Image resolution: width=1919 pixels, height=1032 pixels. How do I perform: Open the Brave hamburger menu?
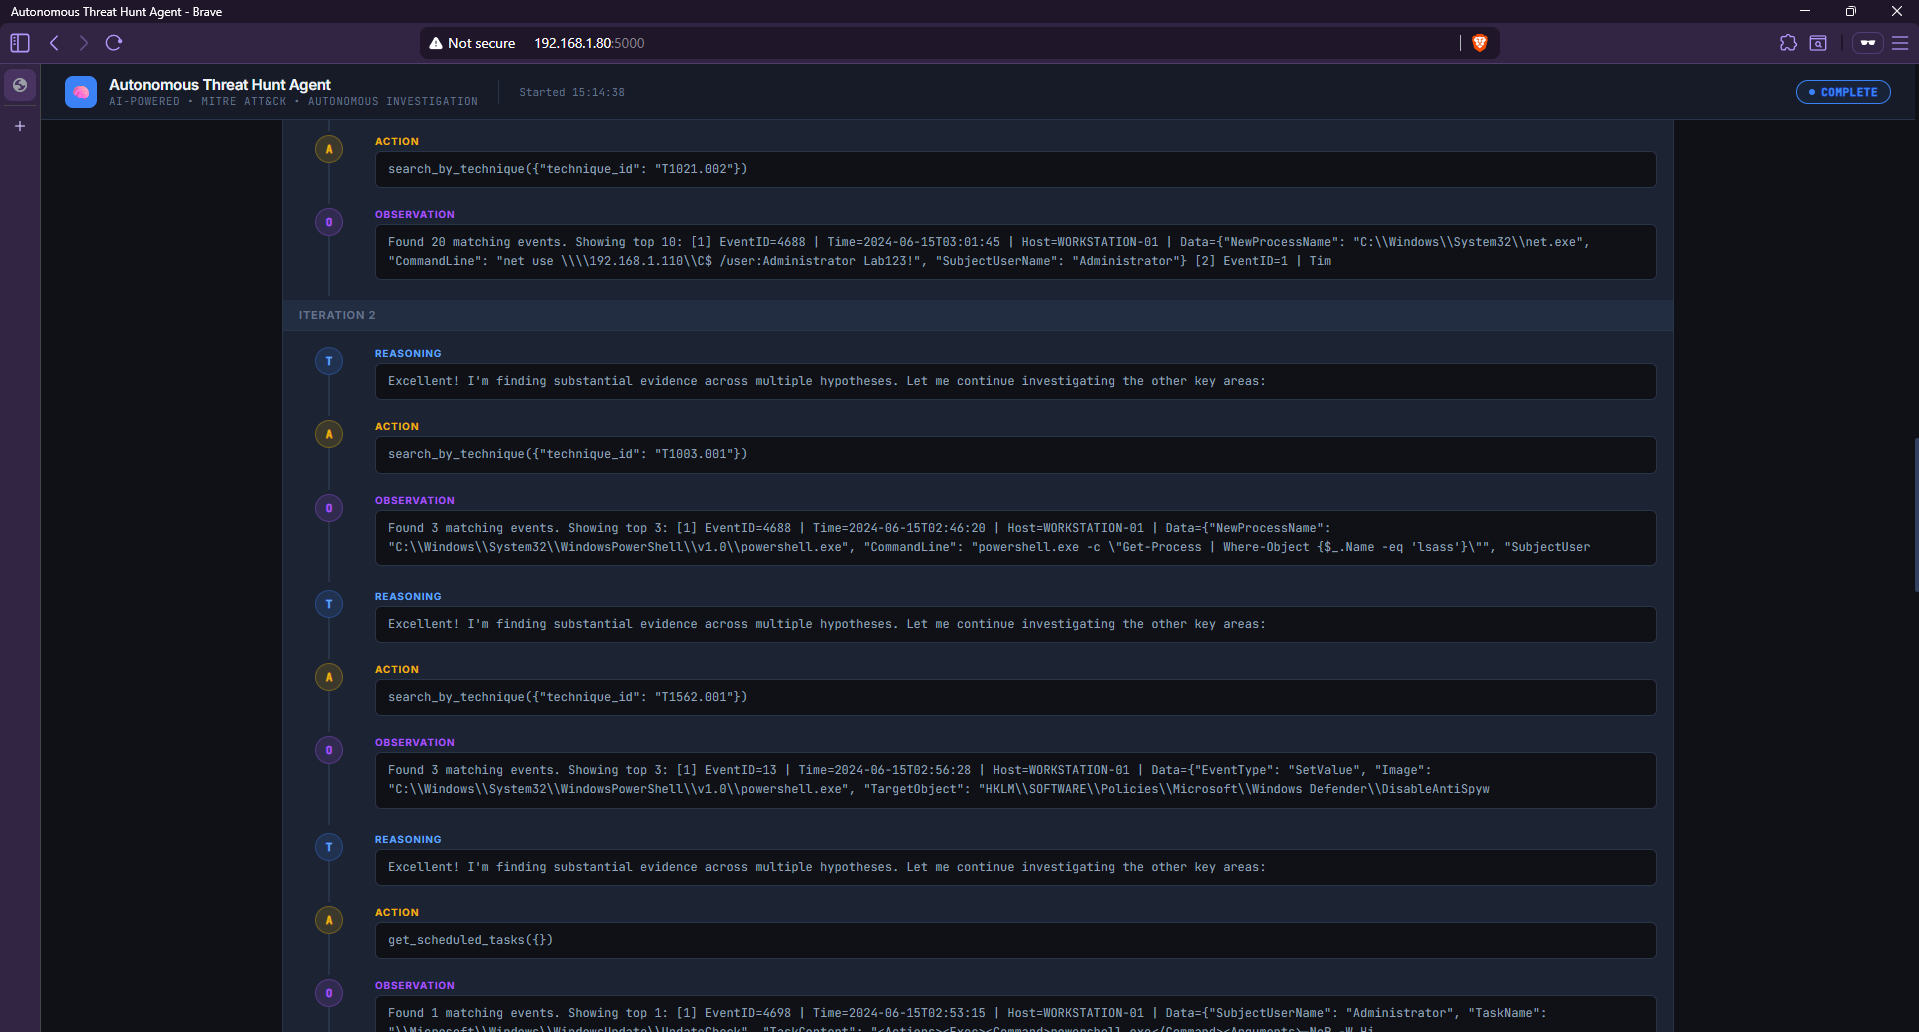1900,43
